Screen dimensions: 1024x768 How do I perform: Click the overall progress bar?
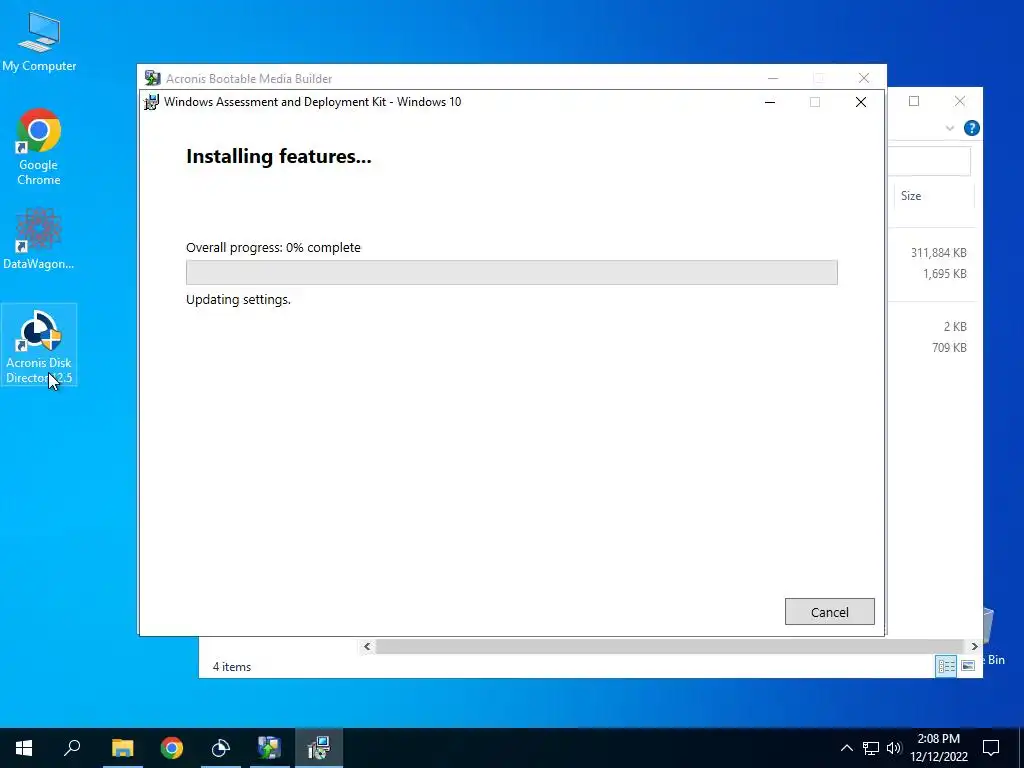(x=511, y=272)
